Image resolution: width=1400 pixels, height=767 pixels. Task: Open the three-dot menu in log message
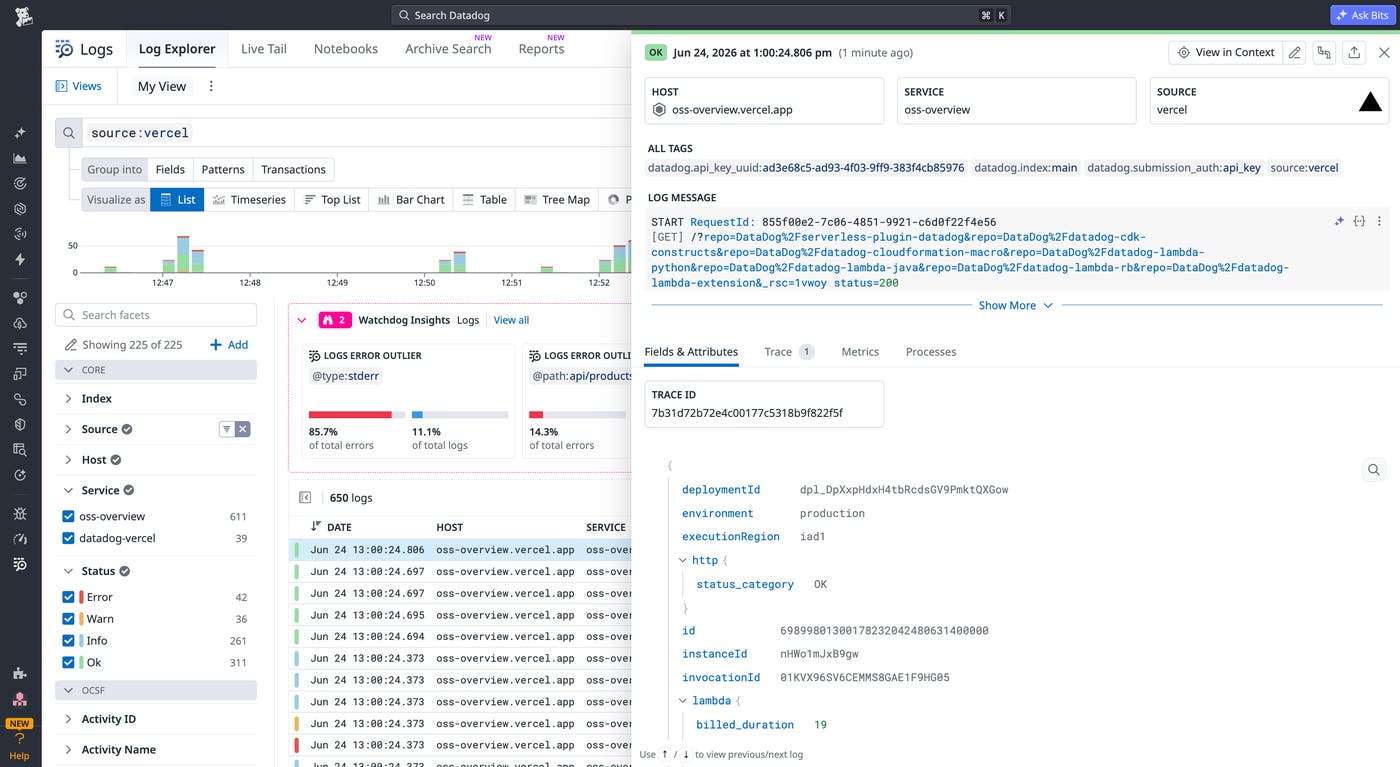(x=1379, y=221)
